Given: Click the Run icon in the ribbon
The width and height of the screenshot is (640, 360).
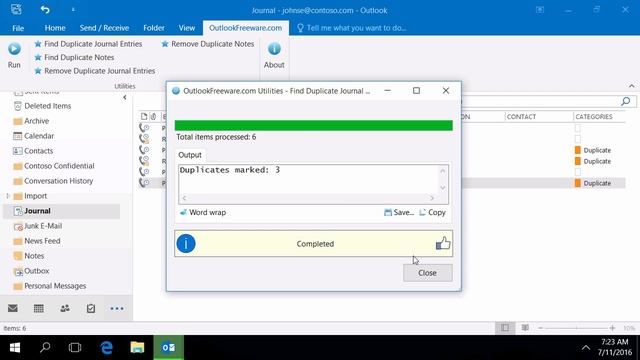Looking at the screenshot, I should [x=14, y=49].
